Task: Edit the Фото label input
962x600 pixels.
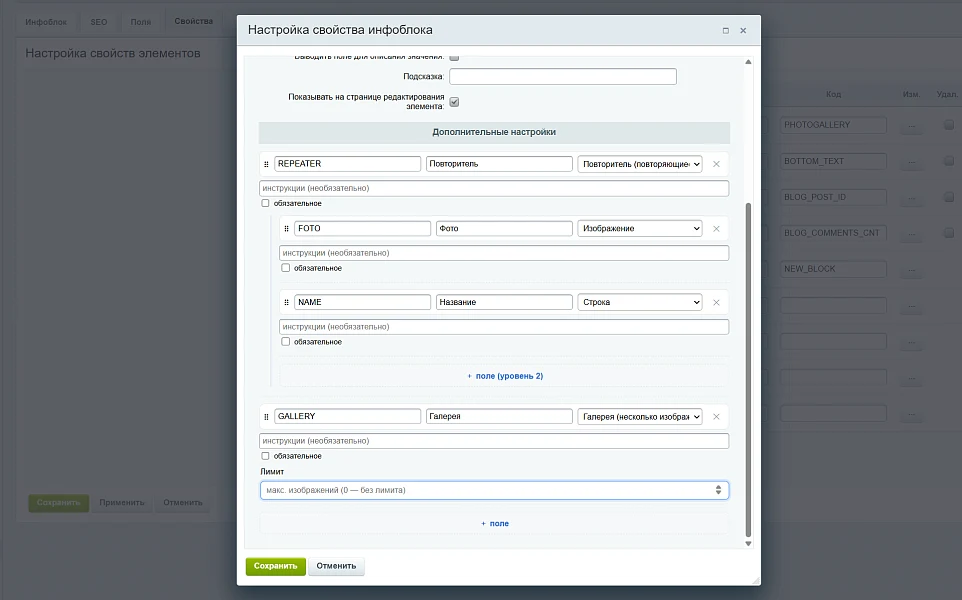Action: click(x=504, y=228)
